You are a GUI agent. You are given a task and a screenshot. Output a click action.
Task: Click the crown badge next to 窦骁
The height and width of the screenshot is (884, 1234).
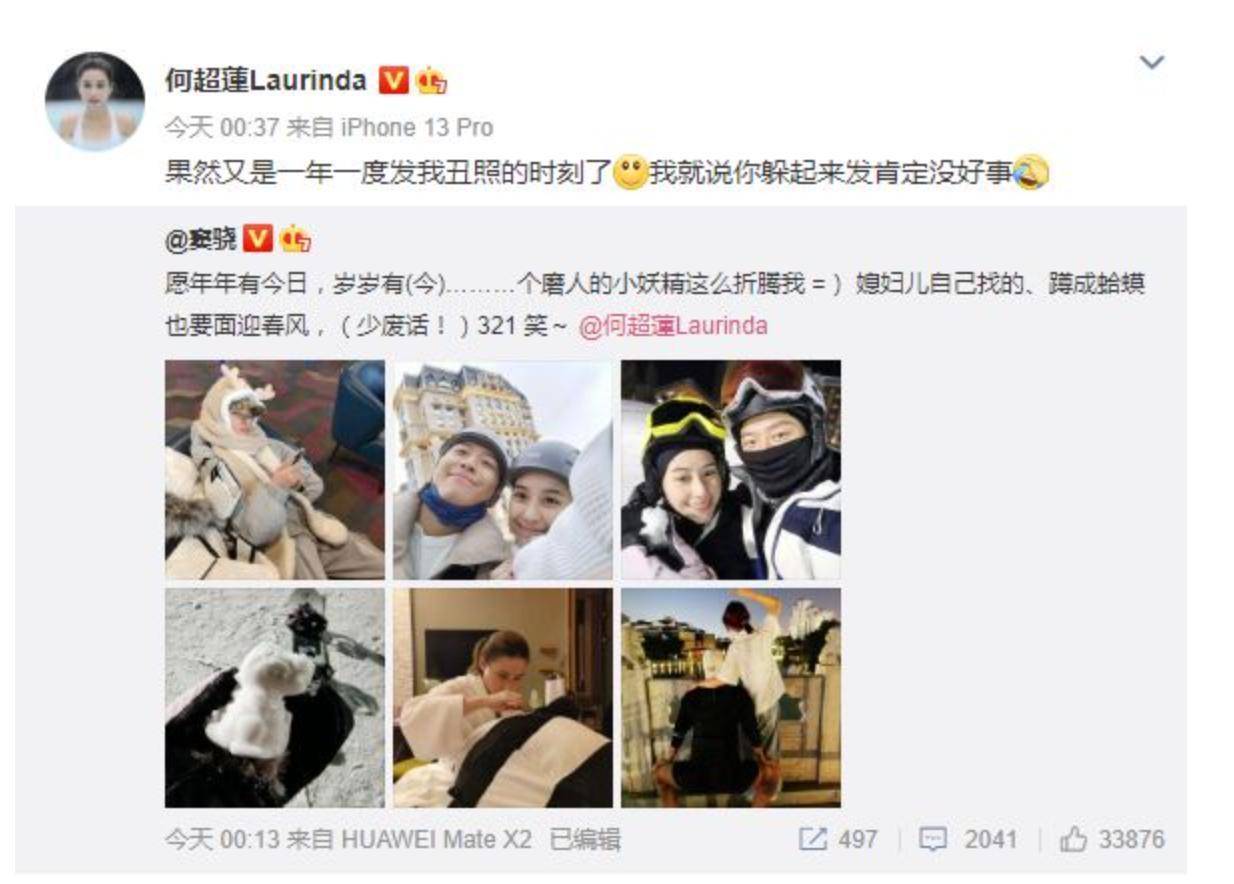click(x=296, y=239)
